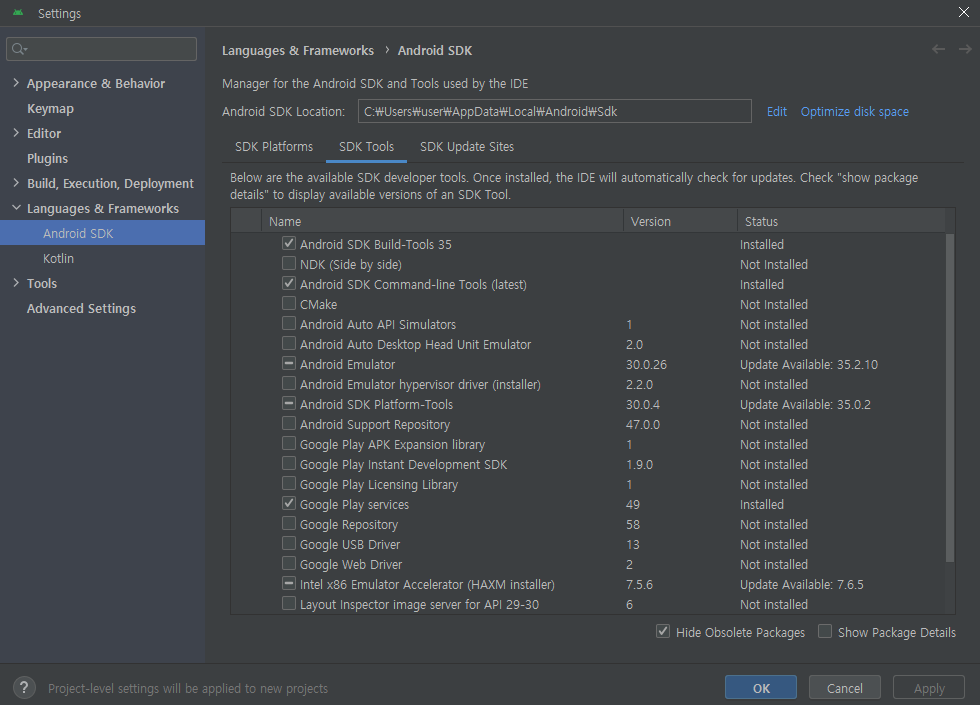Click version '30.0.26' cell
The width and height of the screenshot is (980, 705).
pos(646,364)
